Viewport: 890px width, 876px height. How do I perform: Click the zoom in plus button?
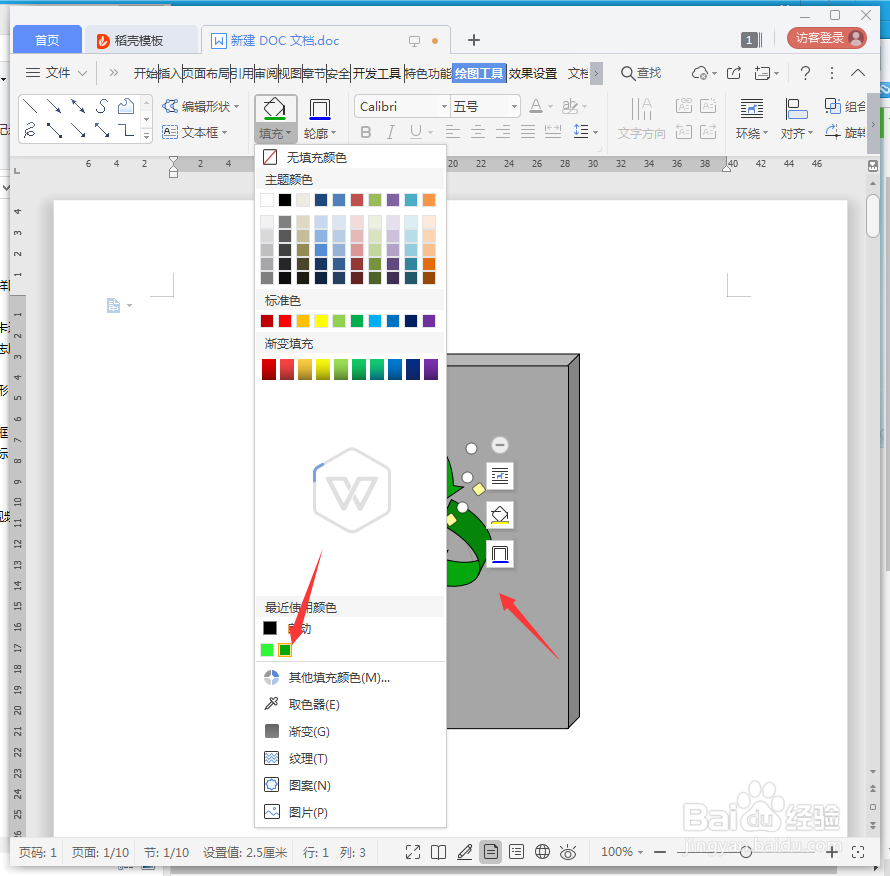click(832, 852)
